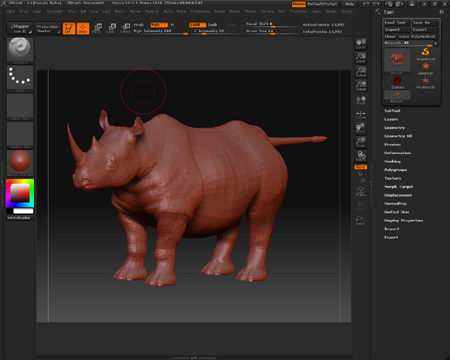Viewport: 450px width, 360px height.
Task: Click the Zoom canvas icon
Action: (361, 58)
